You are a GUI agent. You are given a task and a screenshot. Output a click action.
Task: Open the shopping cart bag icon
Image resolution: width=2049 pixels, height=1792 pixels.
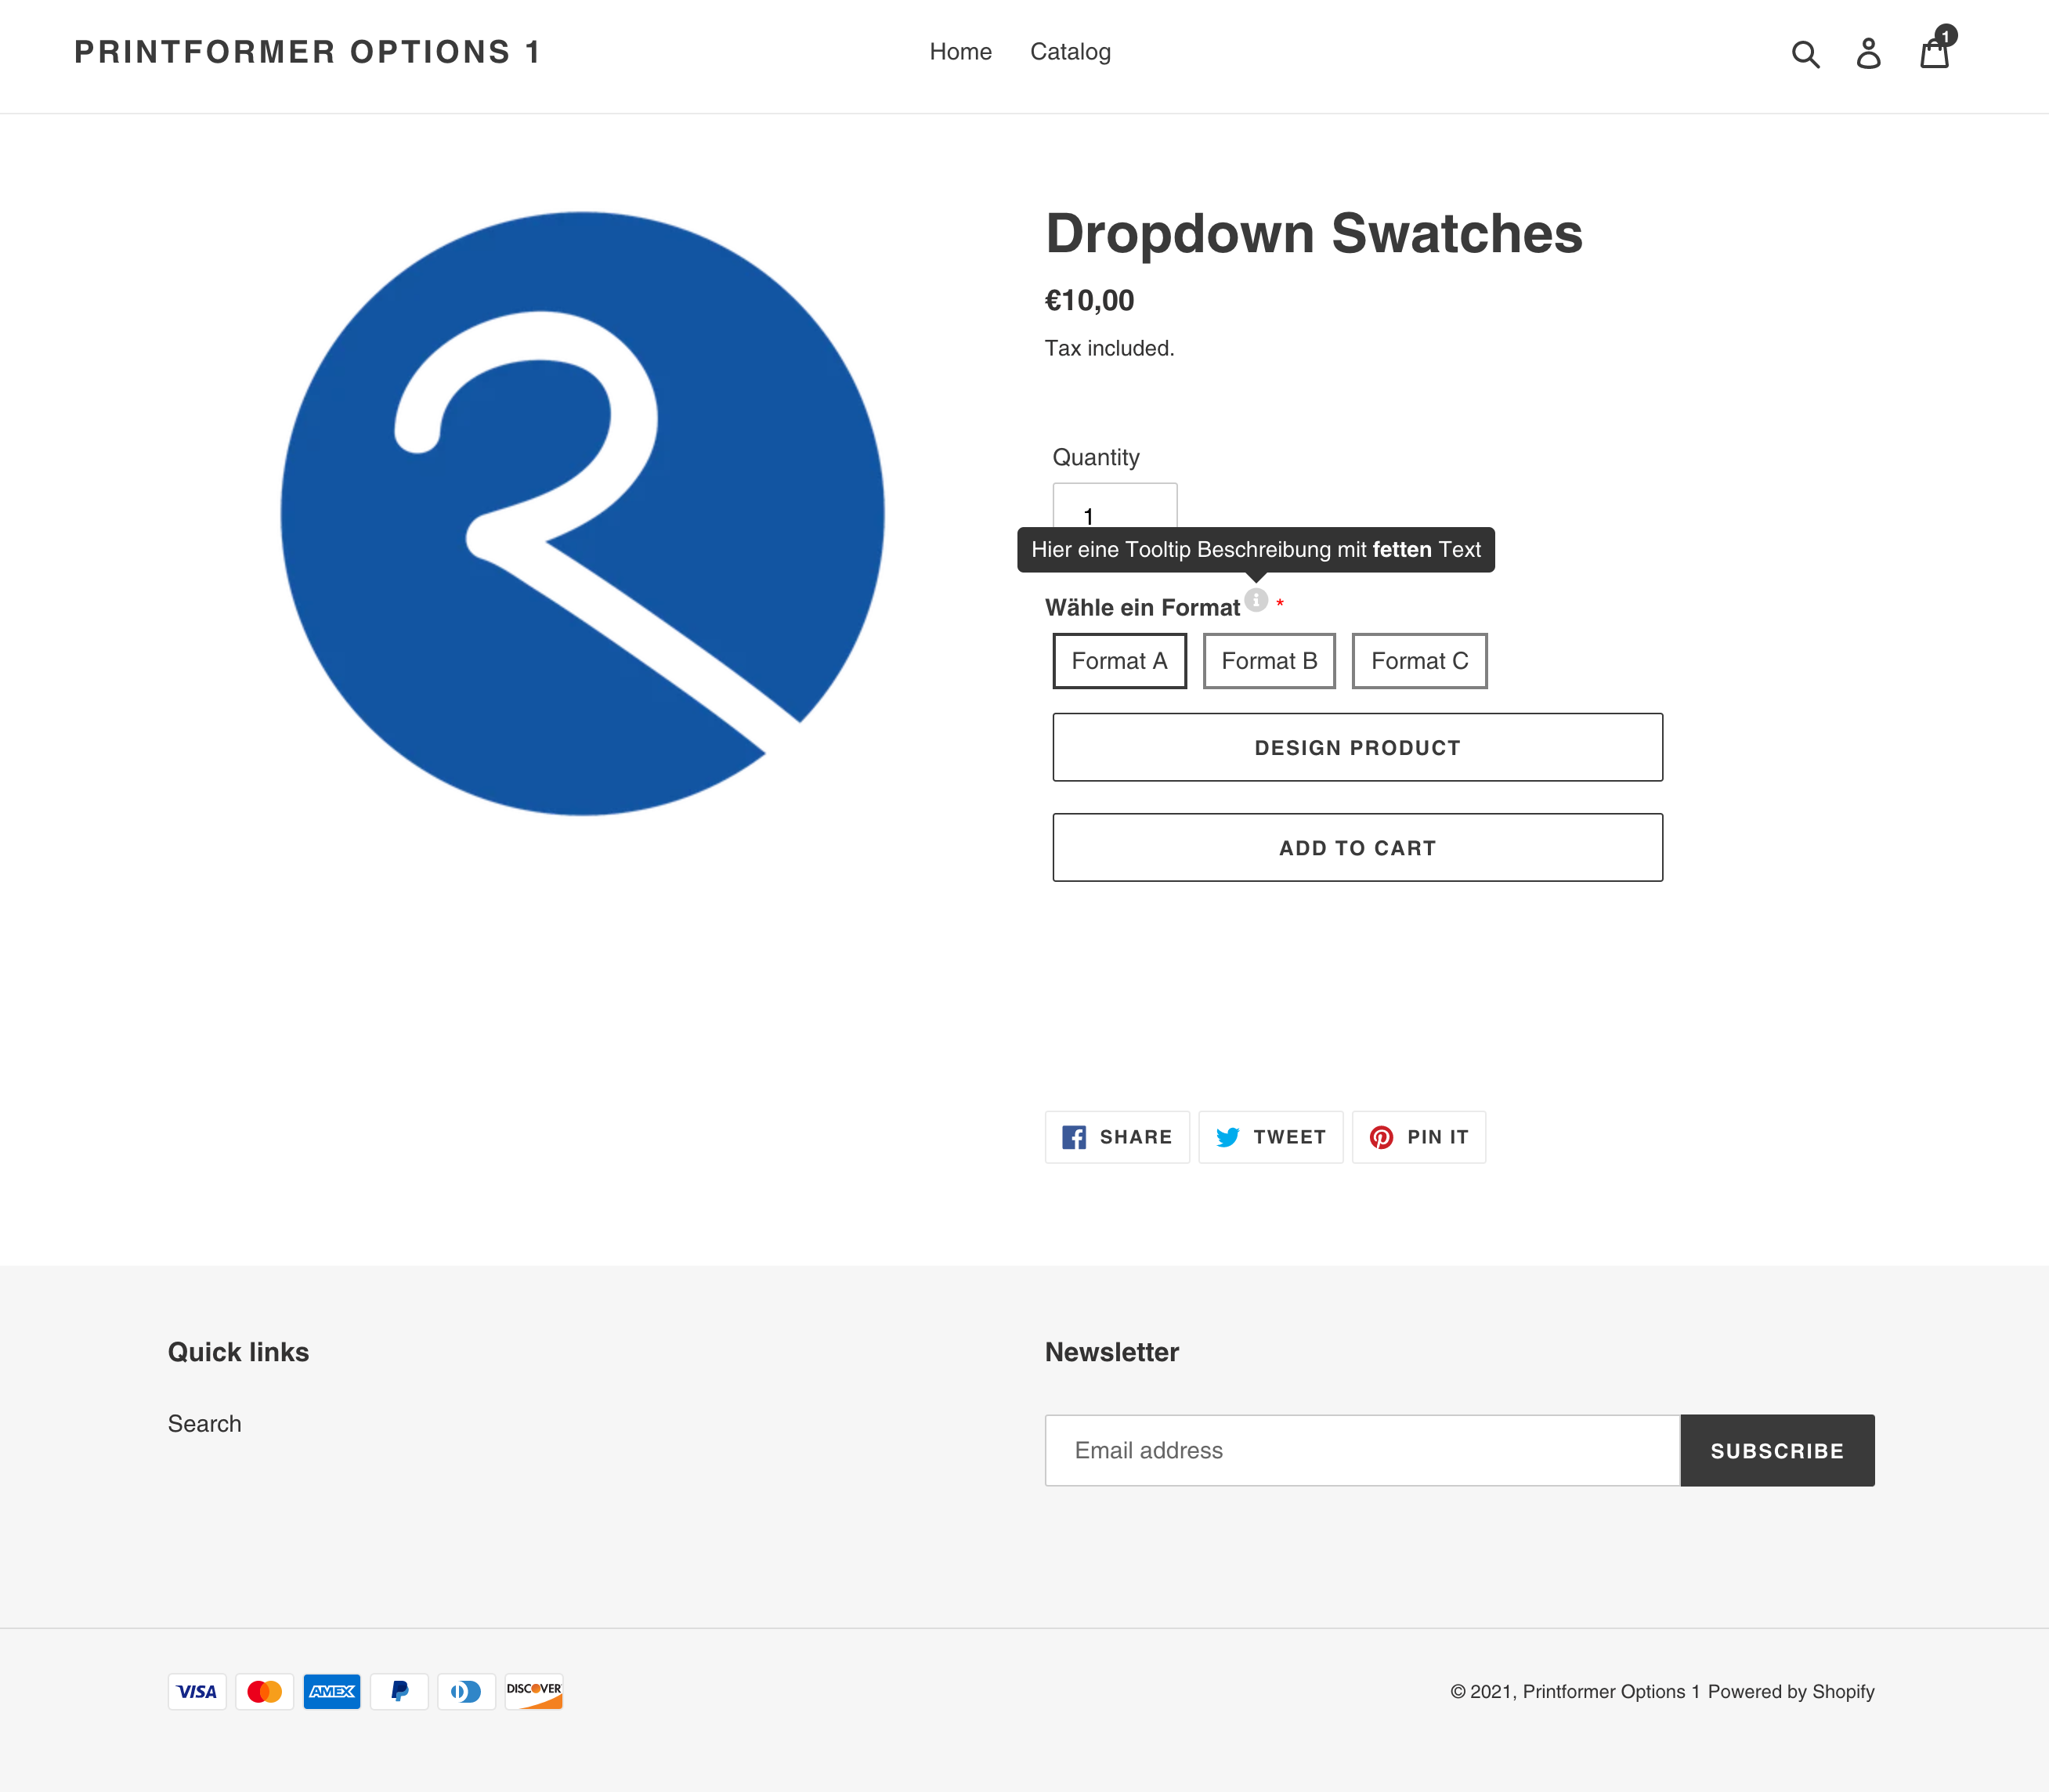click(x=1935, y=53)
